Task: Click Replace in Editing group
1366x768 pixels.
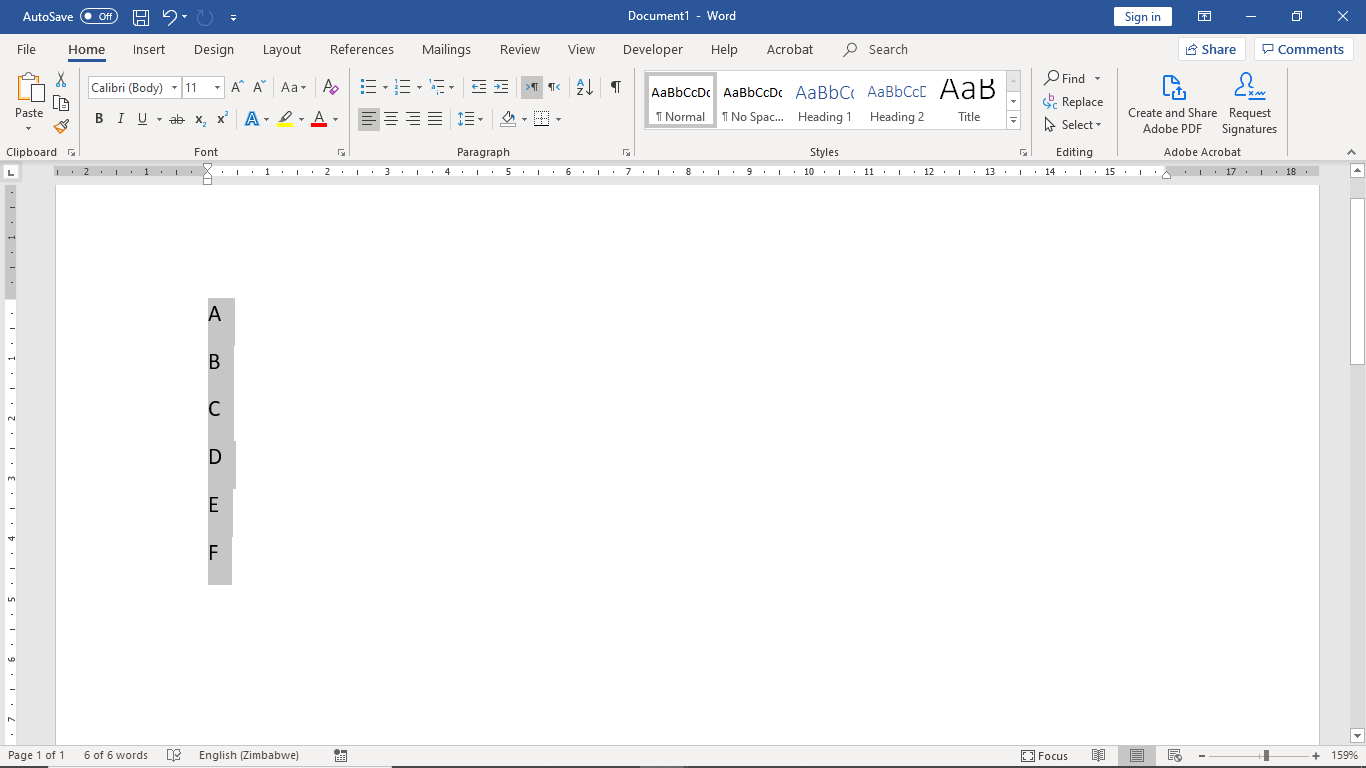Action: pos(1072,102)
